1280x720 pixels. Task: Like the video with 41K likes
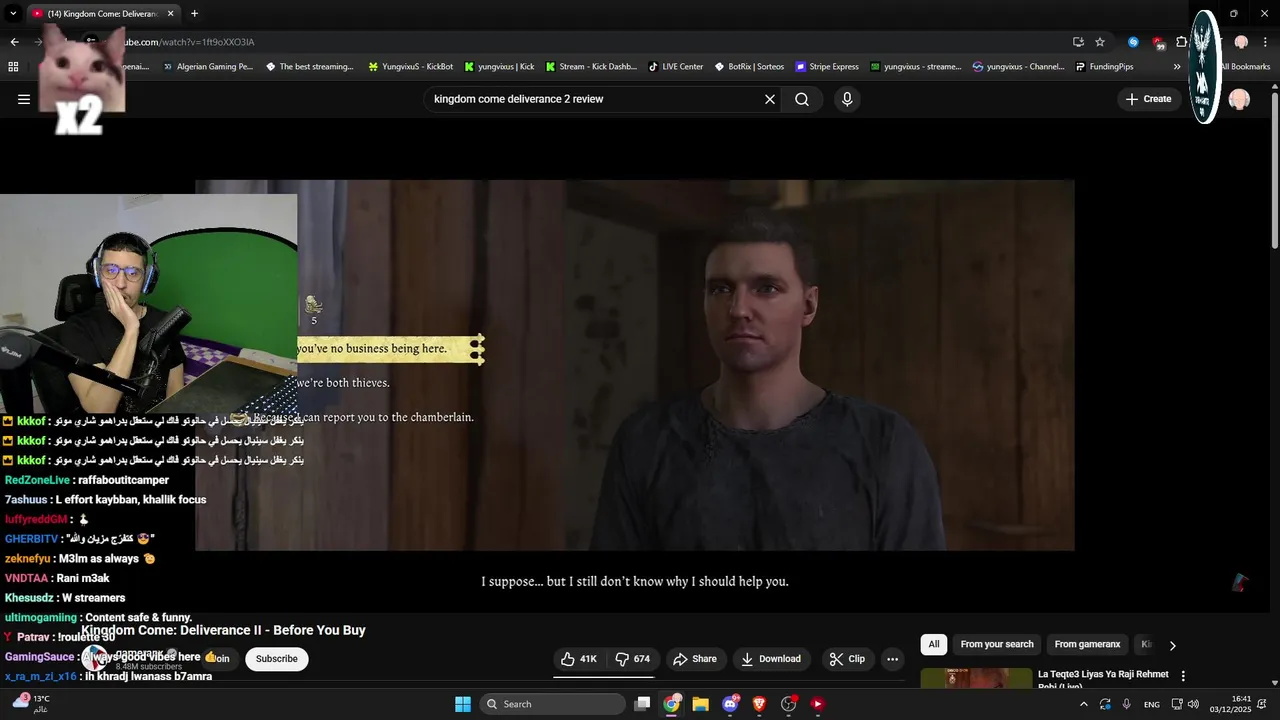[x=579, y=659]
